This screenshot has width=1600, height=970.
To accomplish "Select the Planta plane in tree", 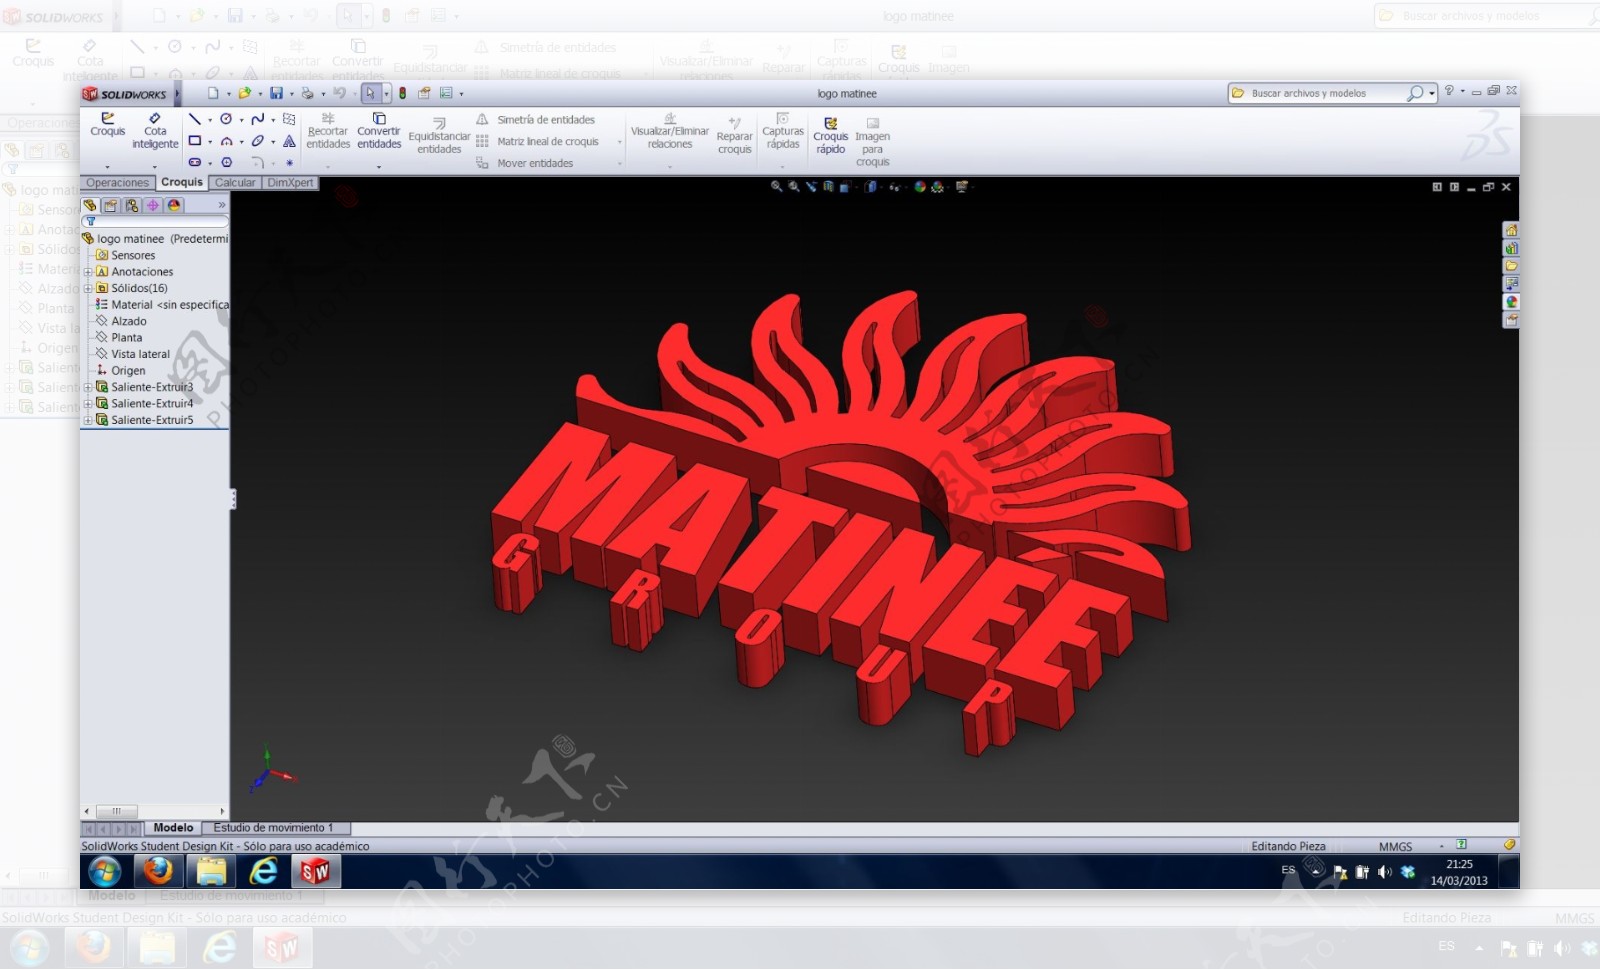I will 119,338.
